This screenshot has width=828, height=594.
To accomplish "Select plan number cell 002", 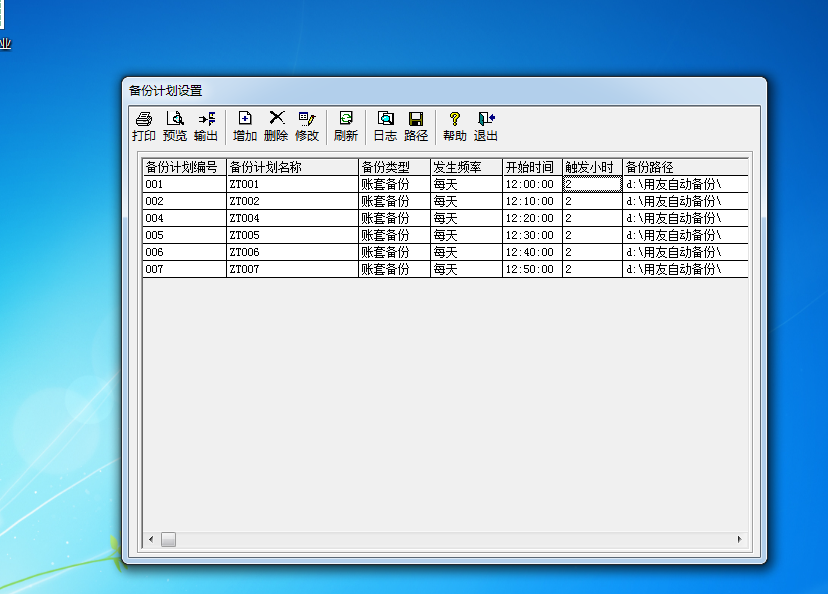I will click(184, 201).
